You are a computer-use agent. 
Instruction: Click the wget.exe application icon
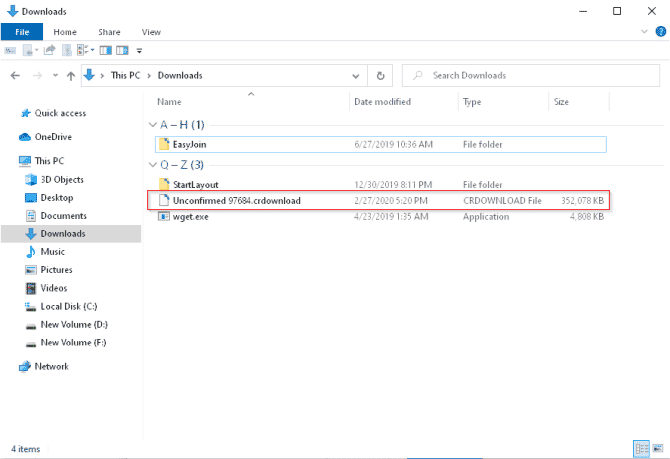point(164,216)
